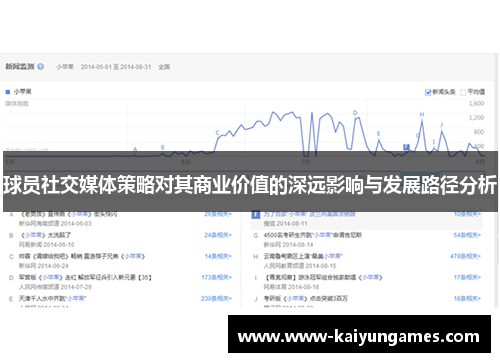The height and width of the screenshot is (362, 500).
Task: Select chart marker C on the line
Action: click(218, 132)
